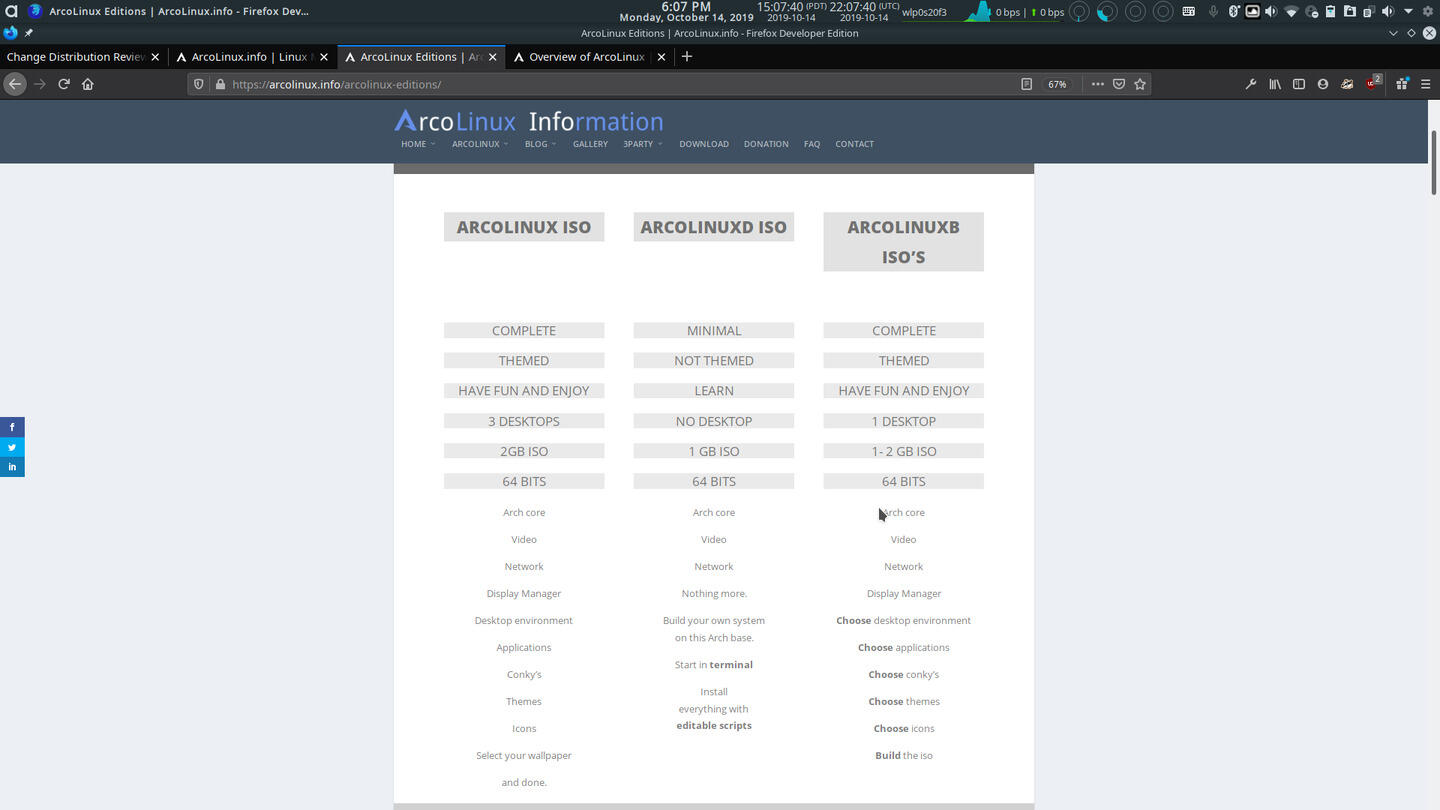Image resolution: width=1440 pixels, height=810 pixels.
Task: Go back to the previous page
Action: tap(15, 84)
